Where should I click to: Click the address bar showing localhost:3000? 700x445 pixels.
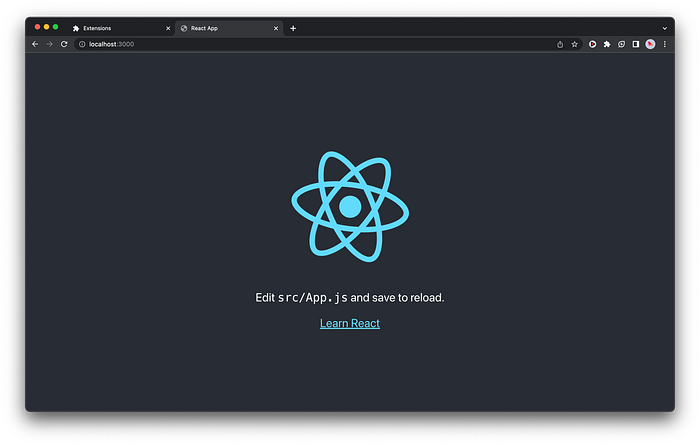(x=328, y=44)
